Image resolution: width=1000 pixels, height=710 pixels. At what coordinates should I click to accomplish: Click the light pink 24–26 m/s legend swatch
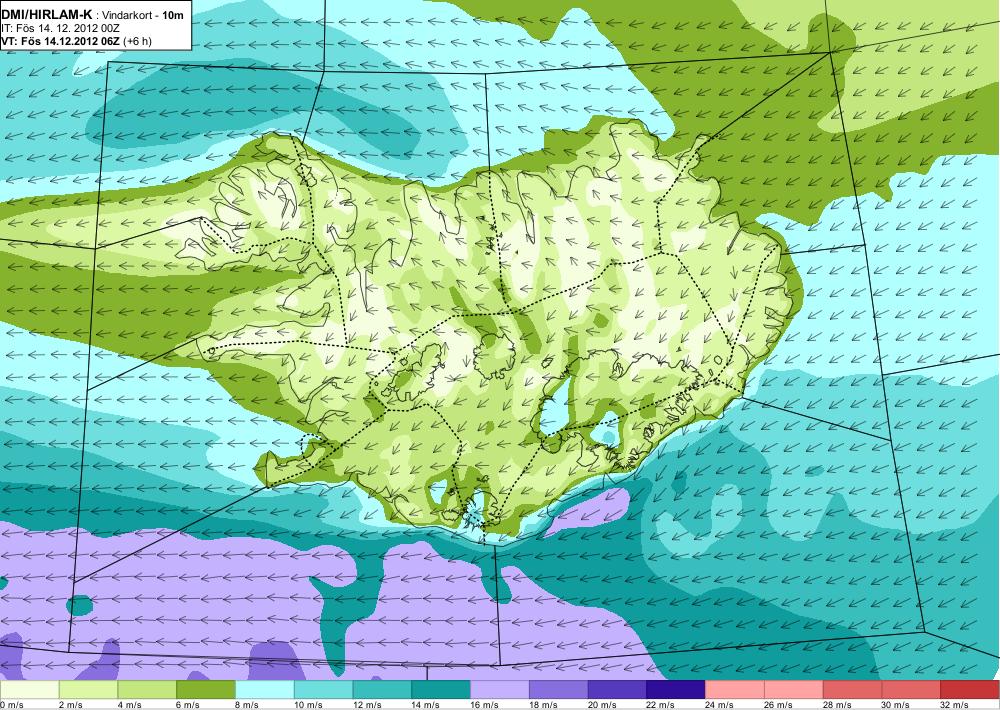[735, 690]
